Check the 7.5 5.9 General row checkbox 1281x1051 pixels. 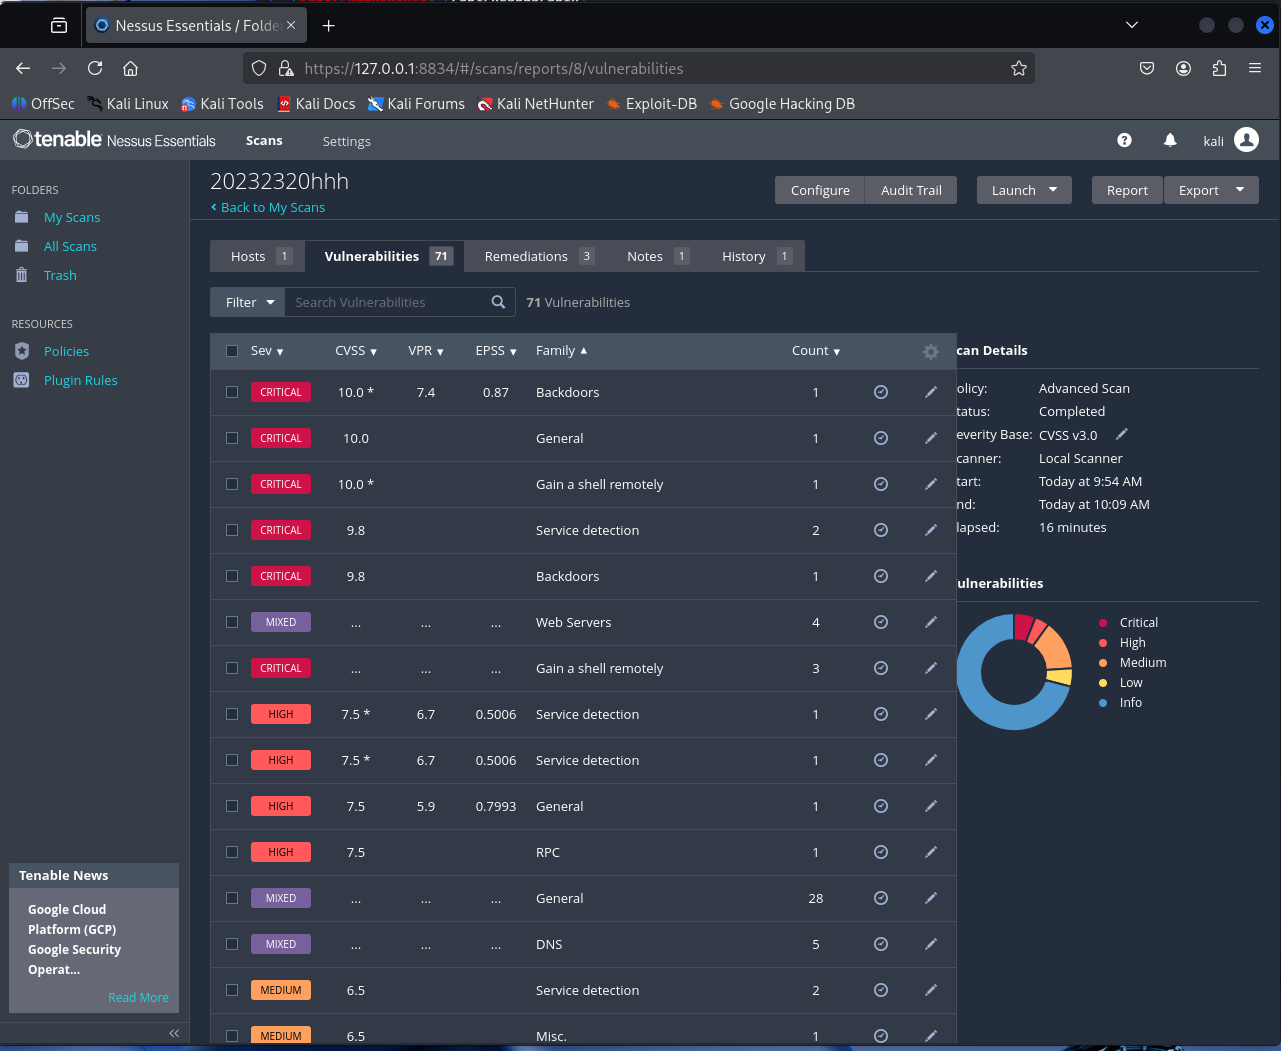232,806
